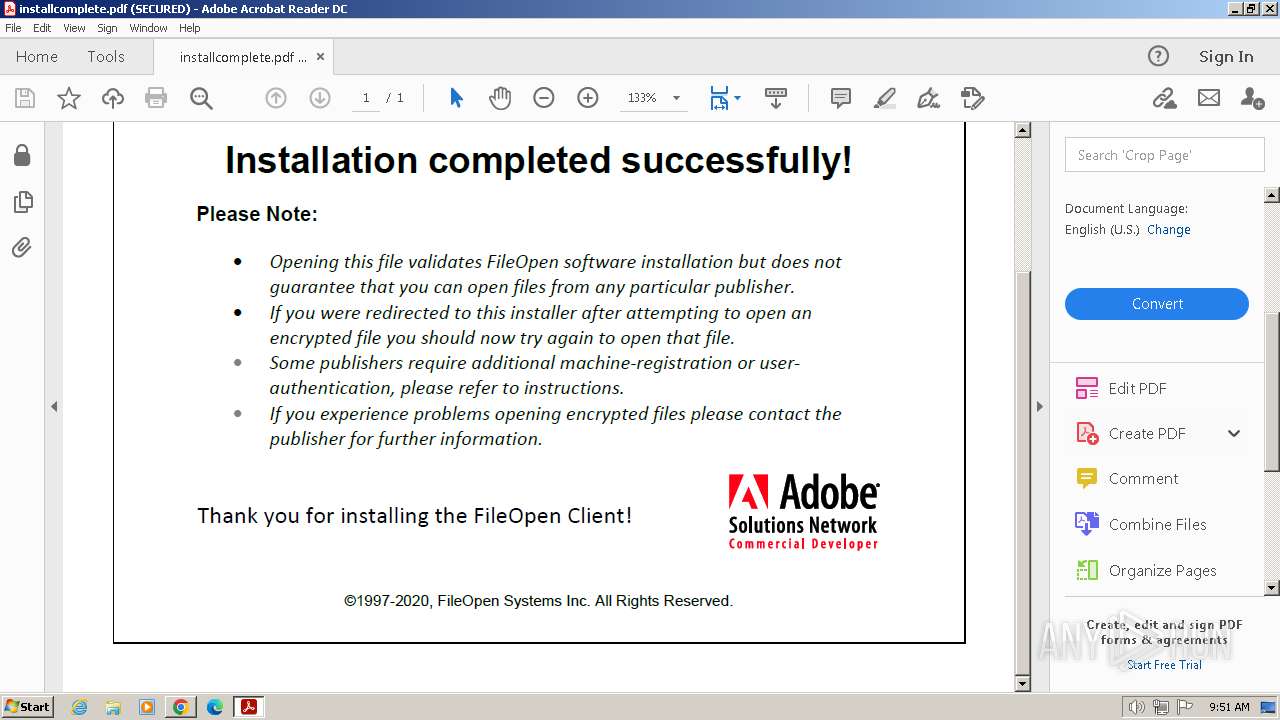Open the Window menu
The image size is (1280, 720).
point(148,28)
